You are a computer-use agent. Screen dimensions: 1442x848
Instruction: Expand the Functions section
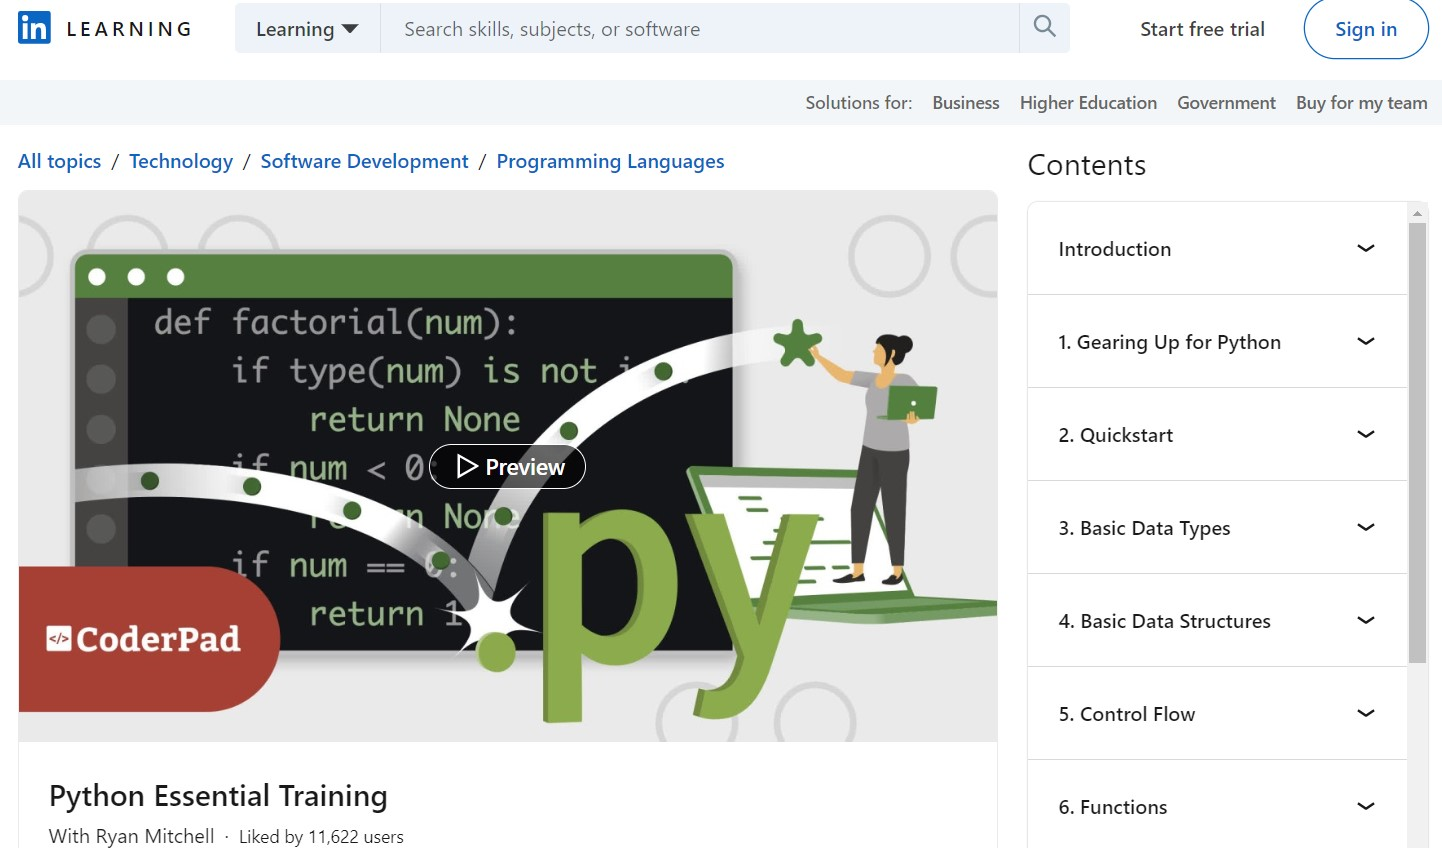(x=1217, y=806)
